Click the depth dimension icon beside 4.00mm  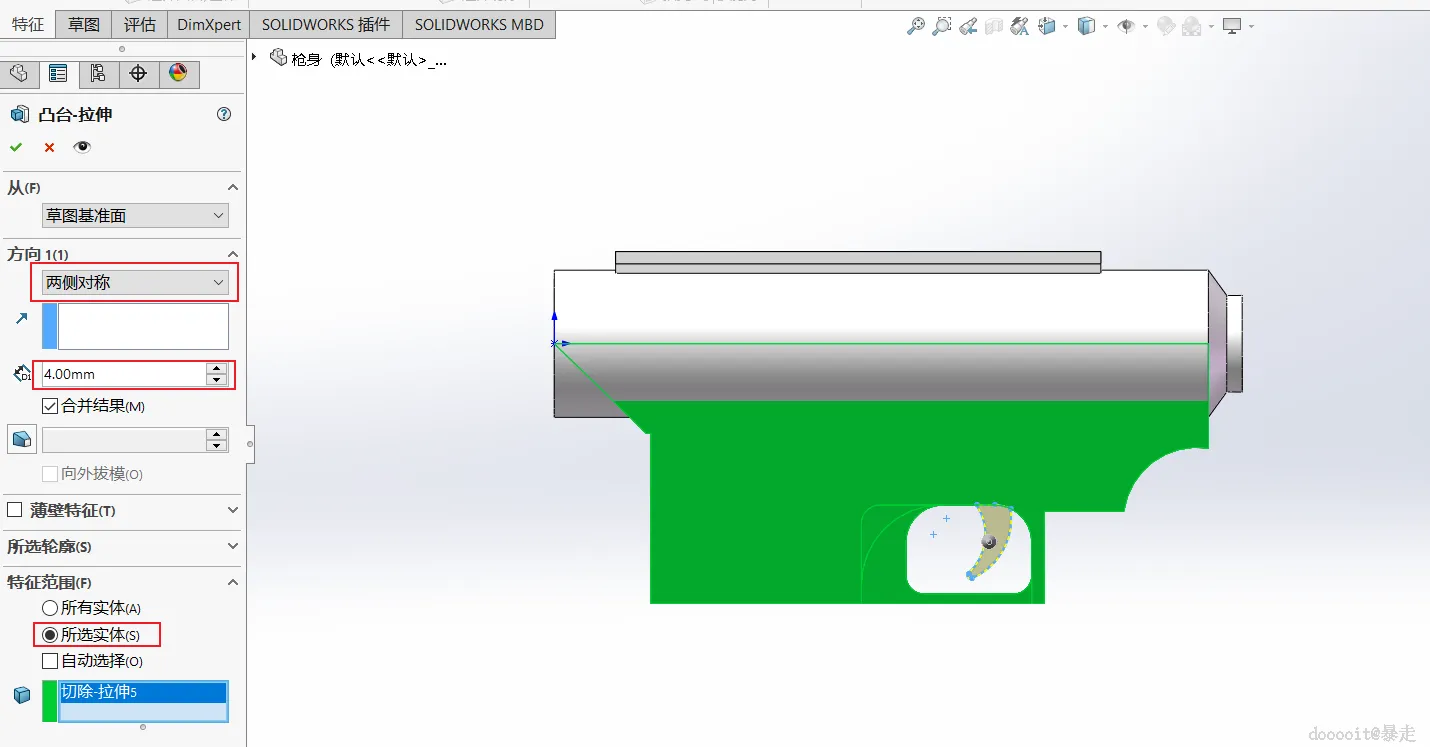22,374
